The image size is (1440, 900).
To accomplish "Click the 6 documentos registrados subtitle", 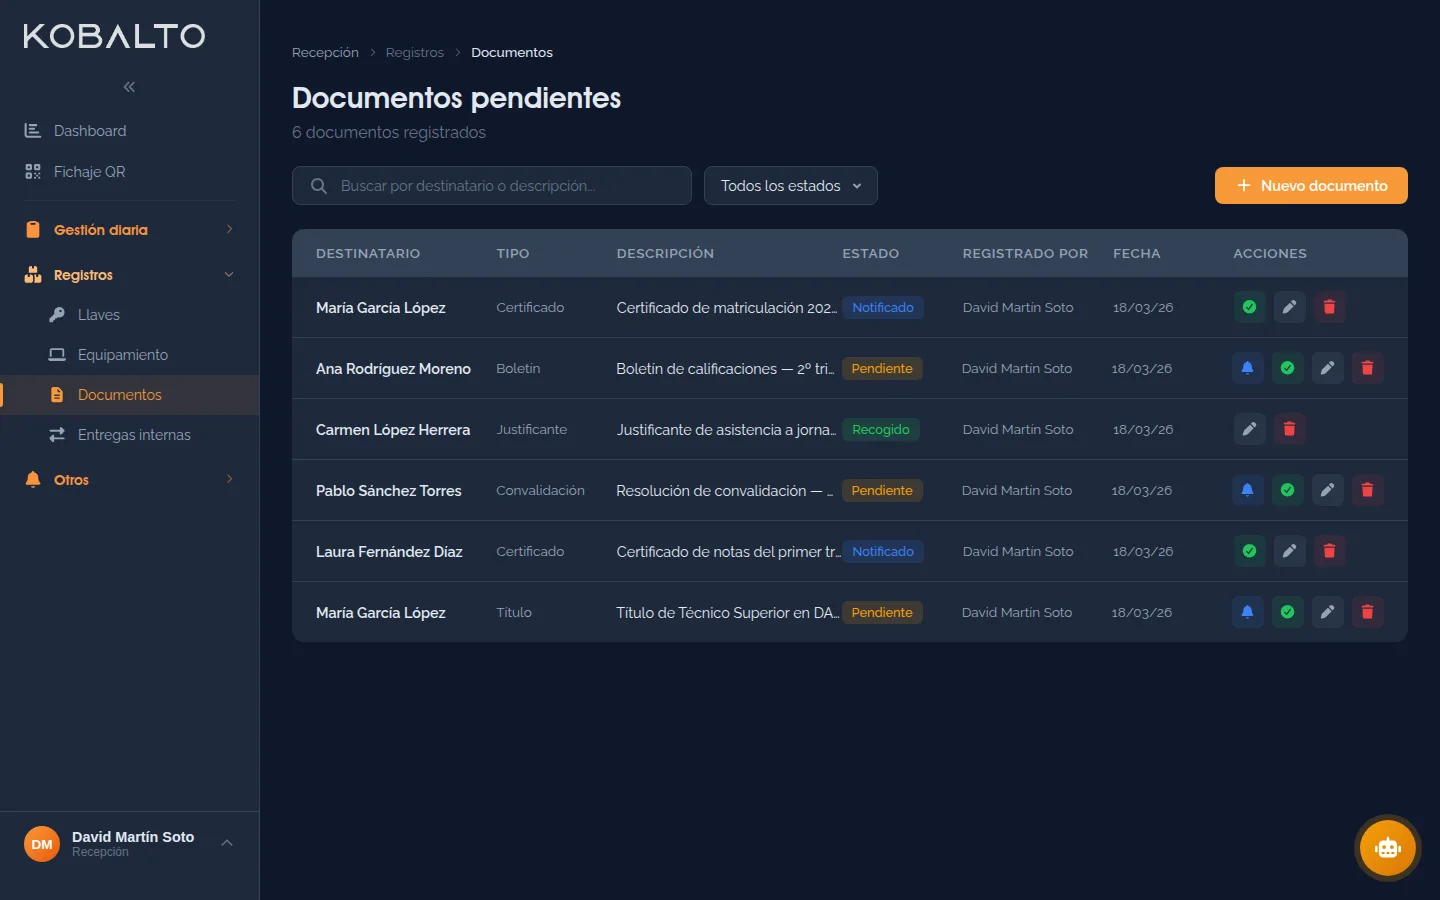I will pyautogui.click(x=389, y=132).
